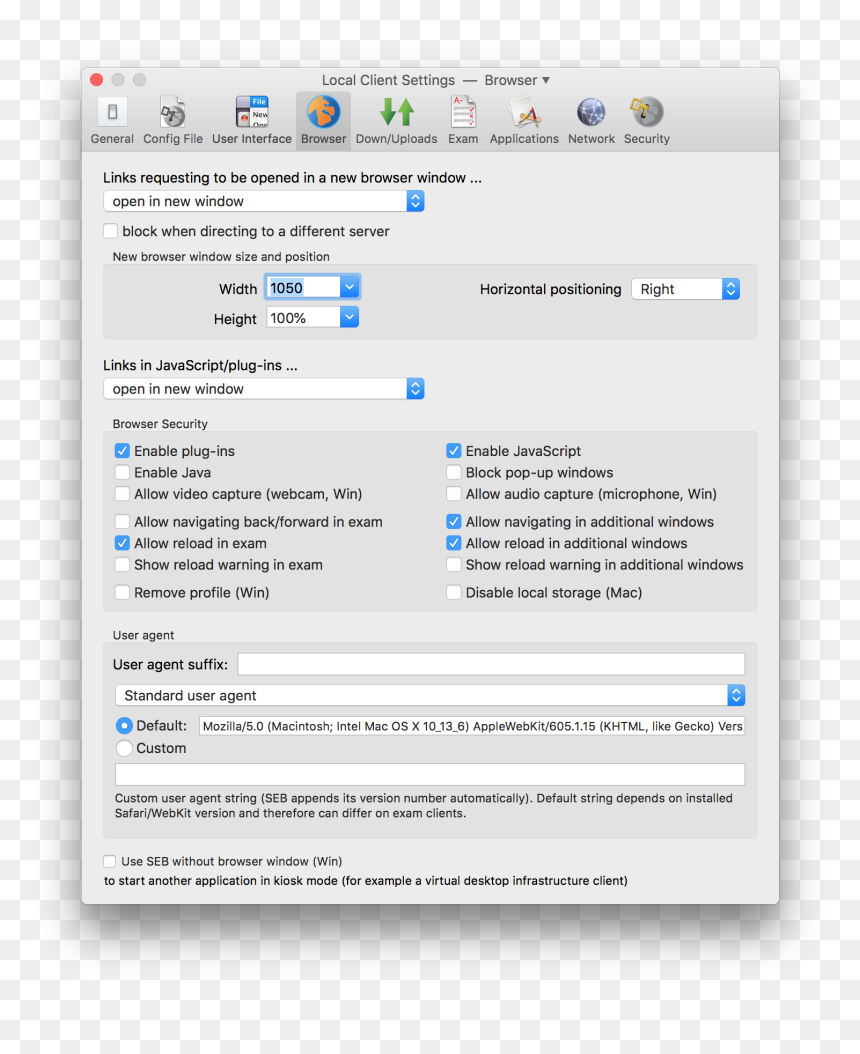Click the User agent suffix field
Viewport: 860px width, 1054px height.
[491, 664]
